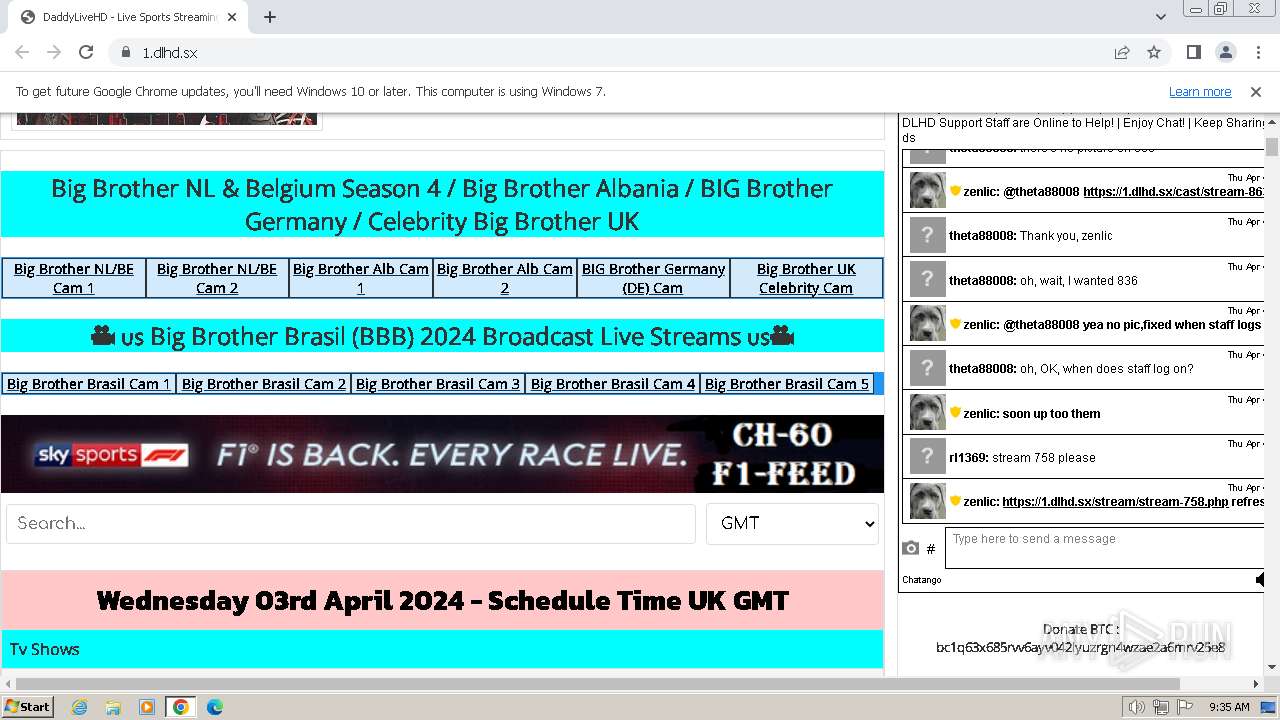1280x720 pixels.
Task: Open Big Brother UK Celebrity Cam
Action: pos(806,278)
